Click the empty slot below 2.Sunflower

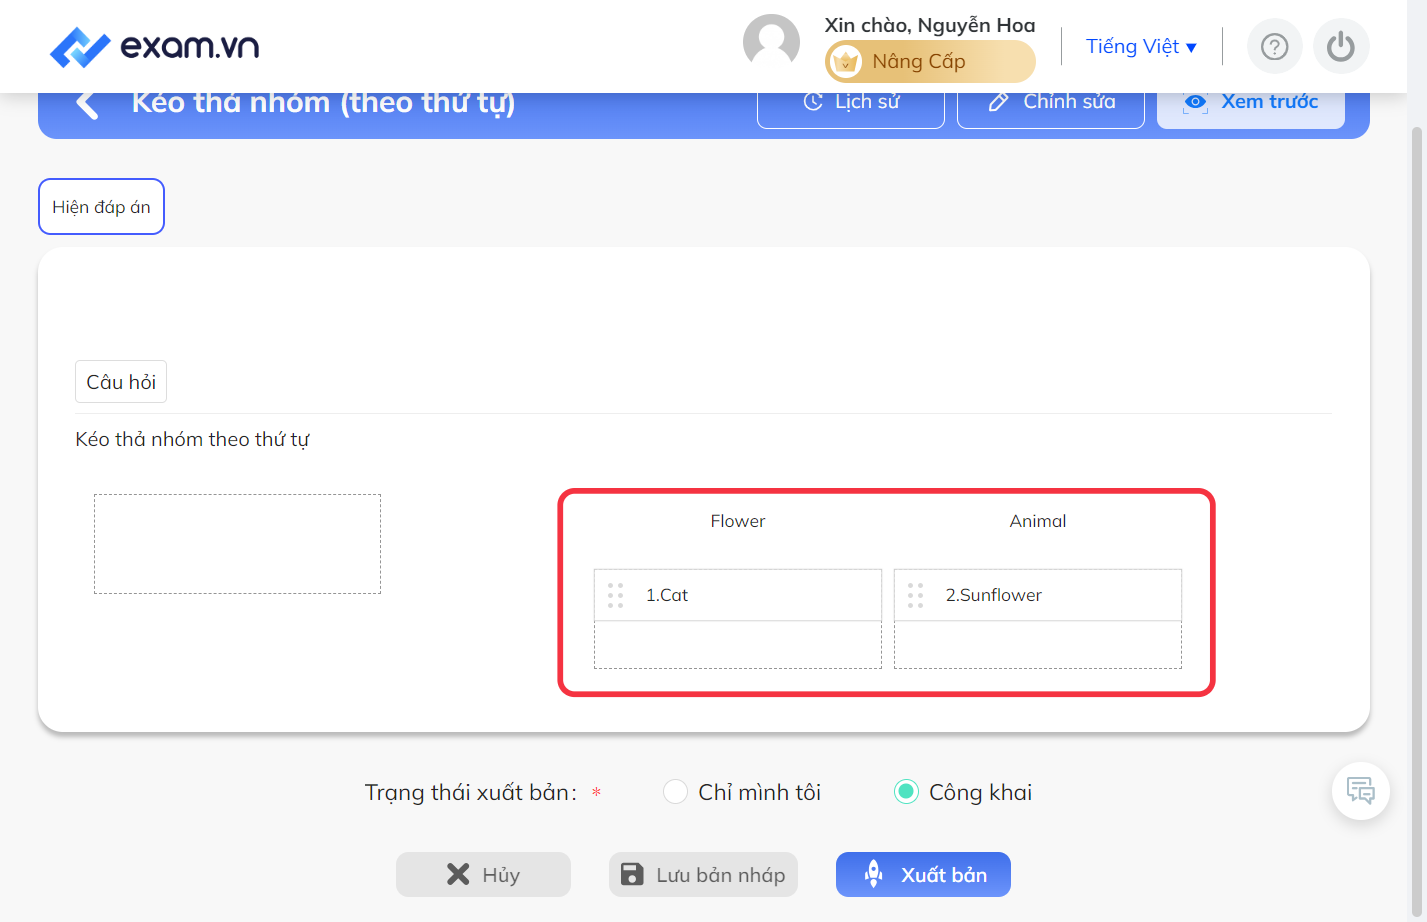click(x=1038, y=645)
